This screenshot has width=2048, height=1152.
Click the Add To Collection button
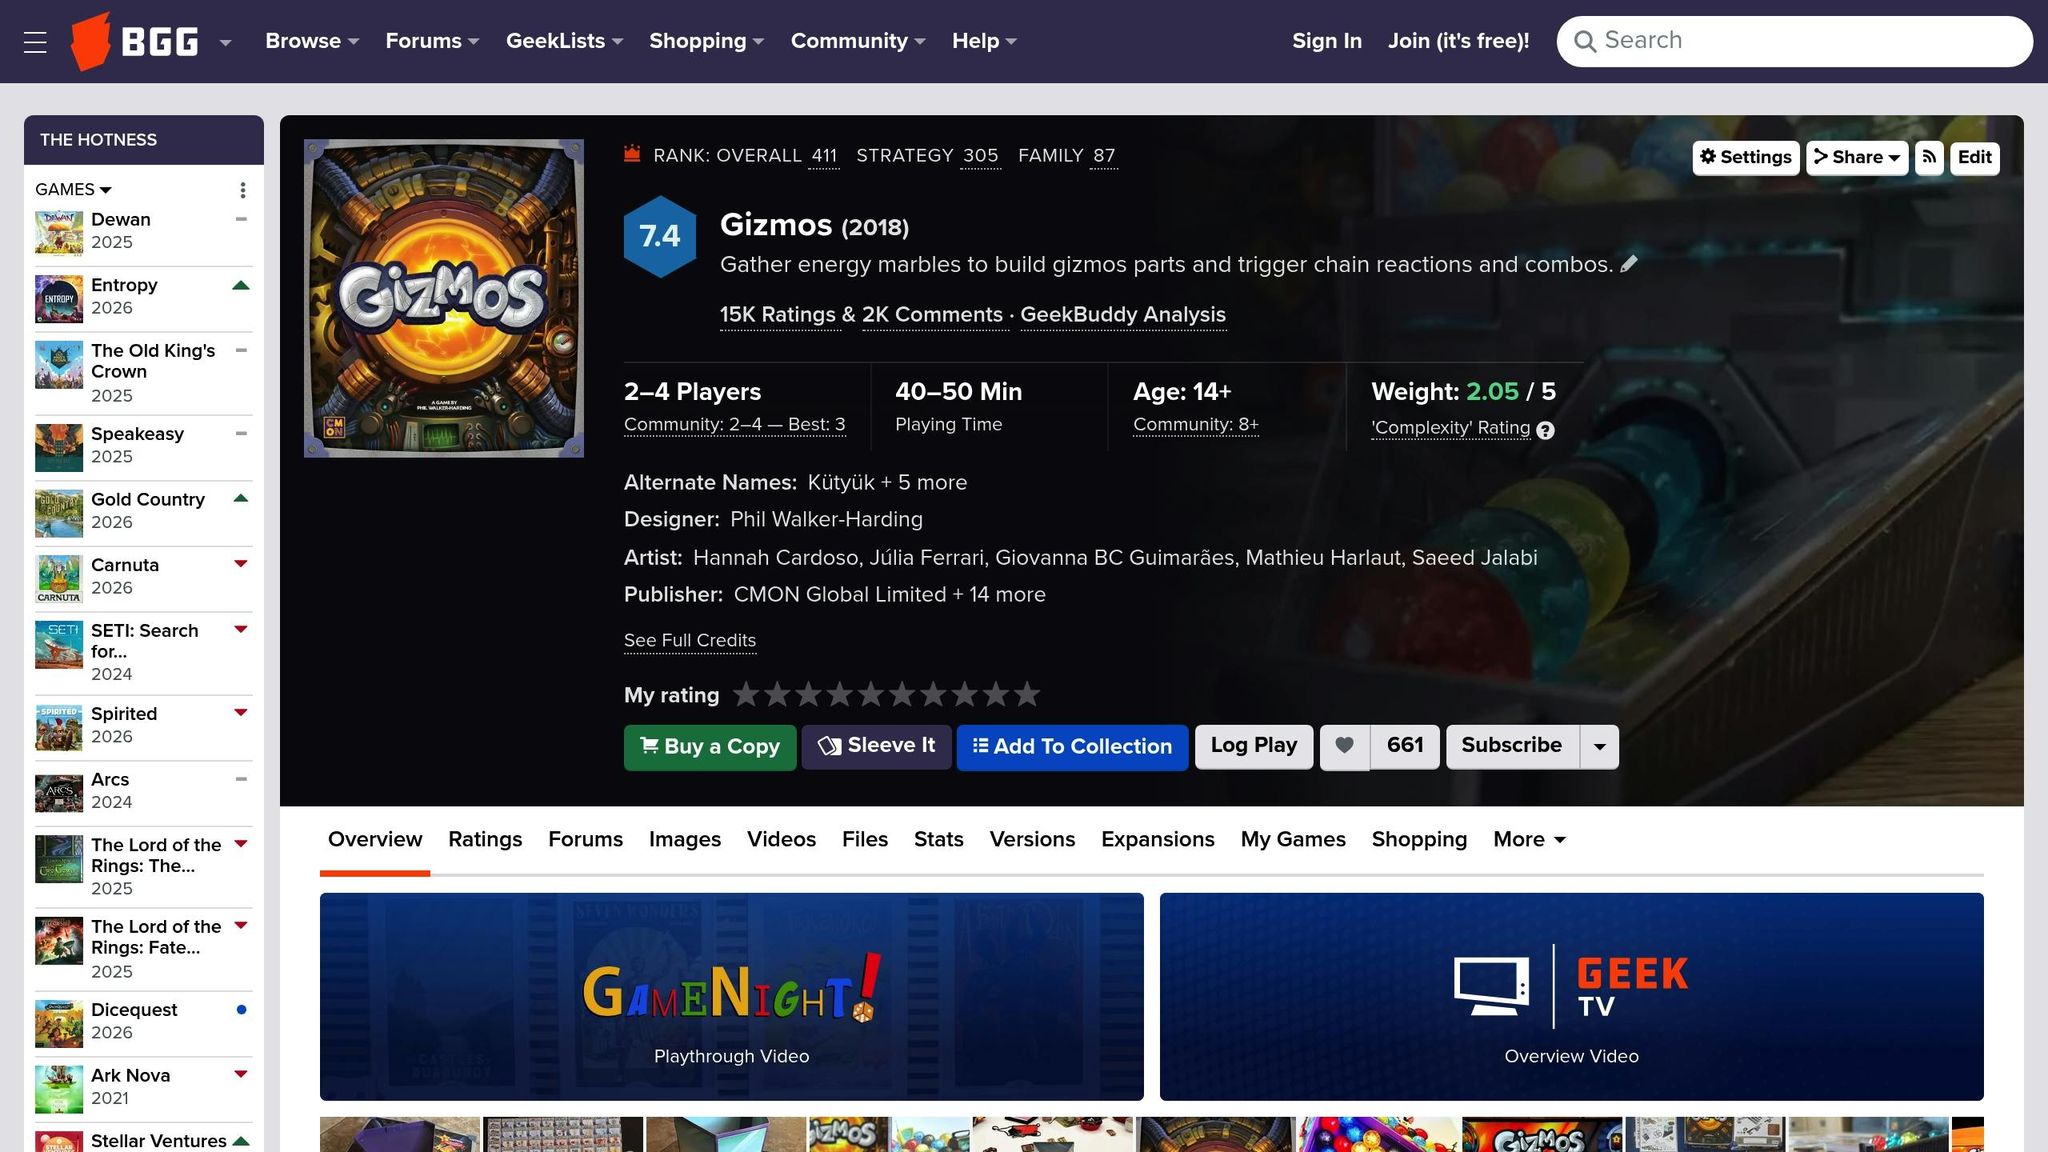(1071, 747)
